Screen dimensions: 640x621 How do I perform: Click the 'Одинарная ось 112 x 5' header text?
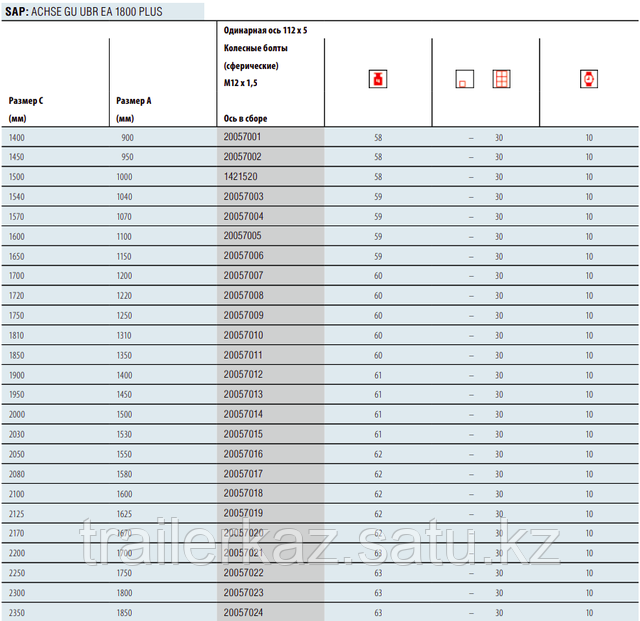(265, 30)
